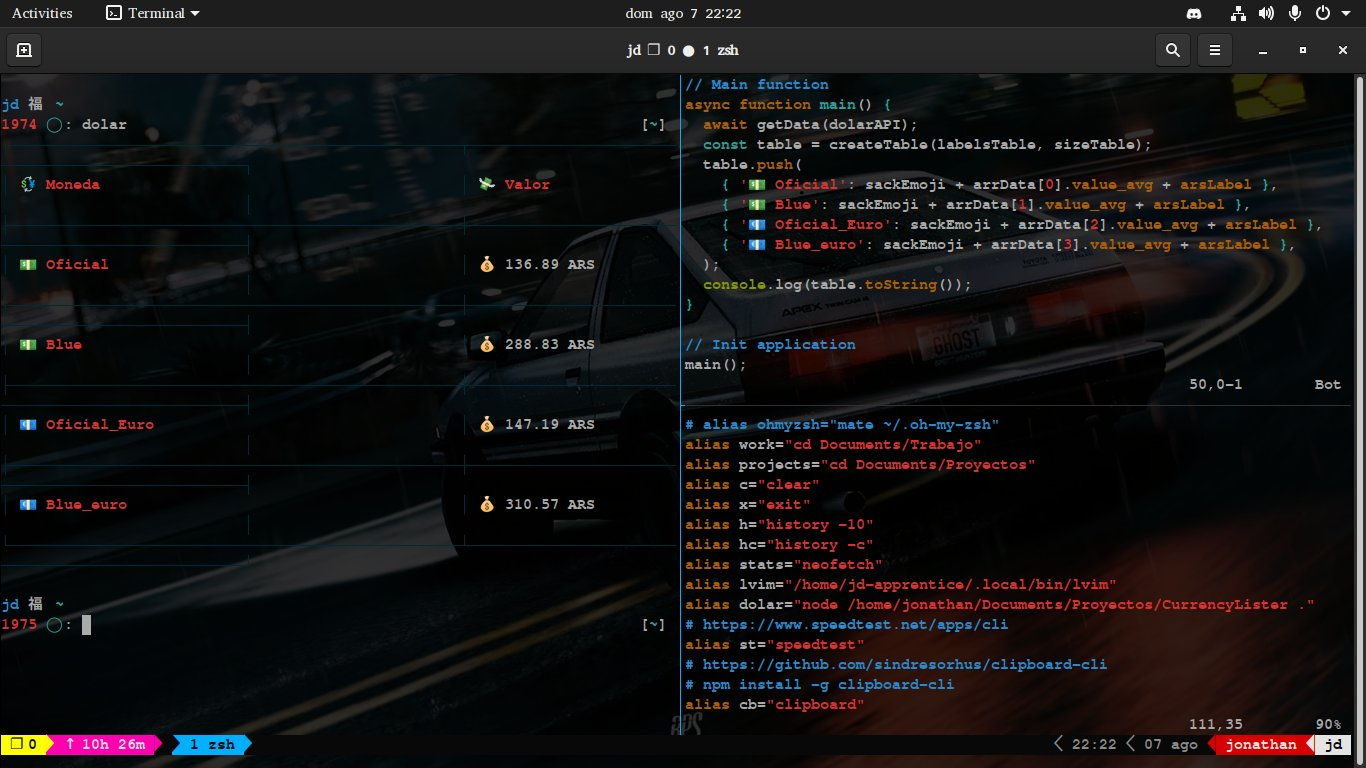Click the euro note emoji beside Blue_euro
Screen dimensions: 1366x768
28,504
